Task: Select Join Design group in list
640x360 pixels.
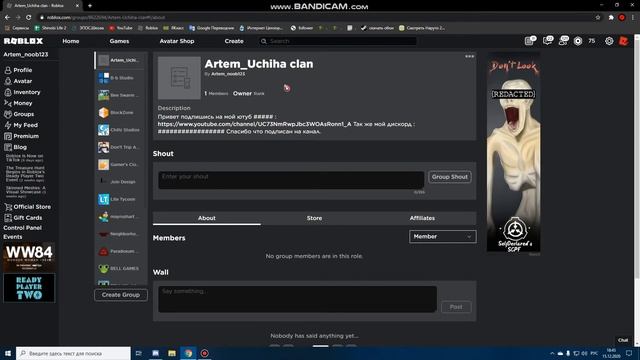Action: (121, 182)
